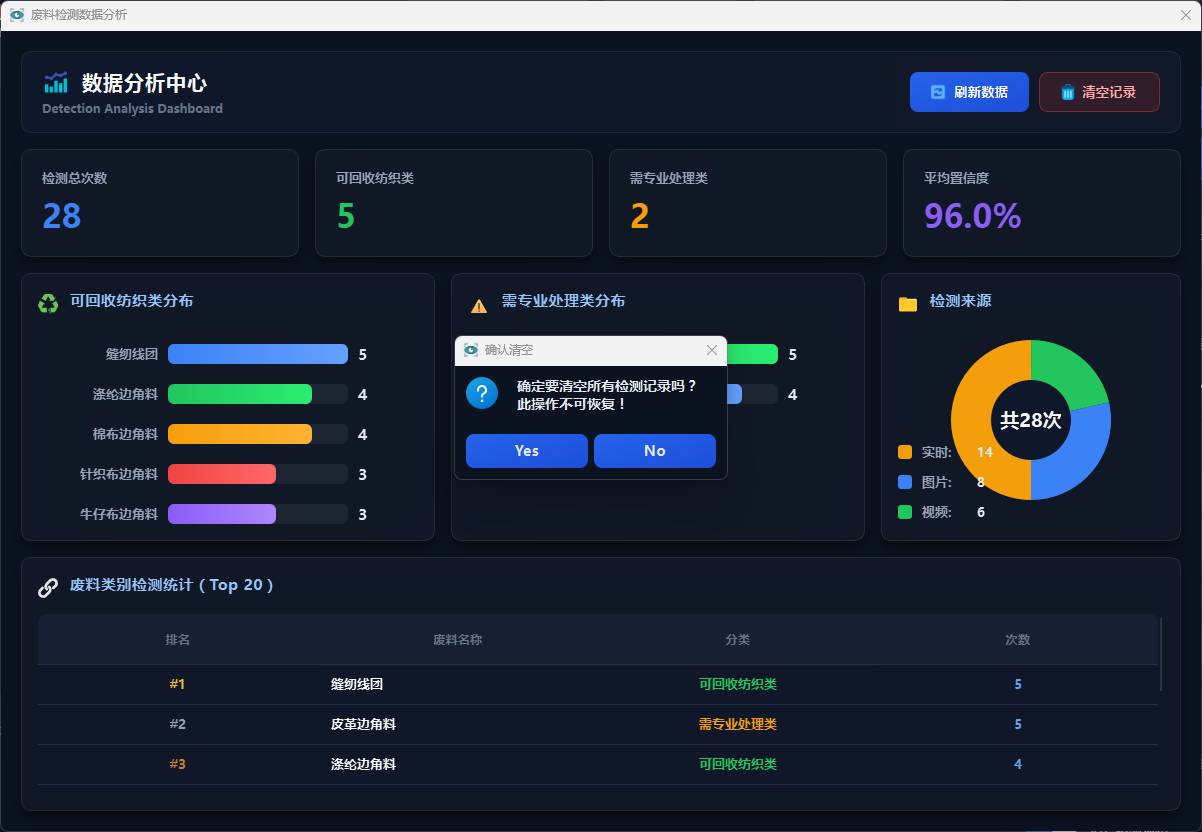Click the blue question mark dialog icon
The width and height of the screenshot is (1202, 832).
(482, 393)
